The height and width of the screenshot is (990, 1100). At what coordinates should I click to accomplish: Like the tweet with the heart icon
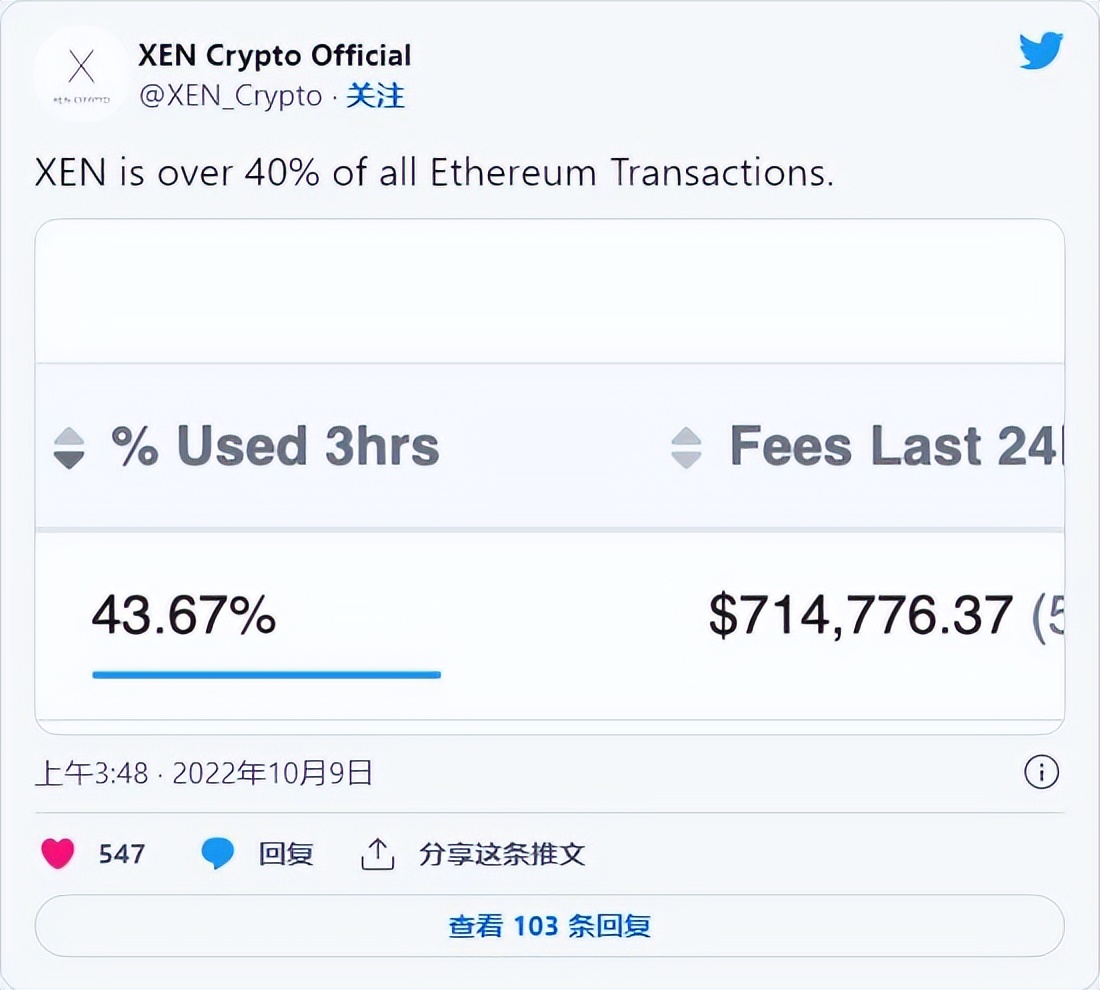[58, 853]
